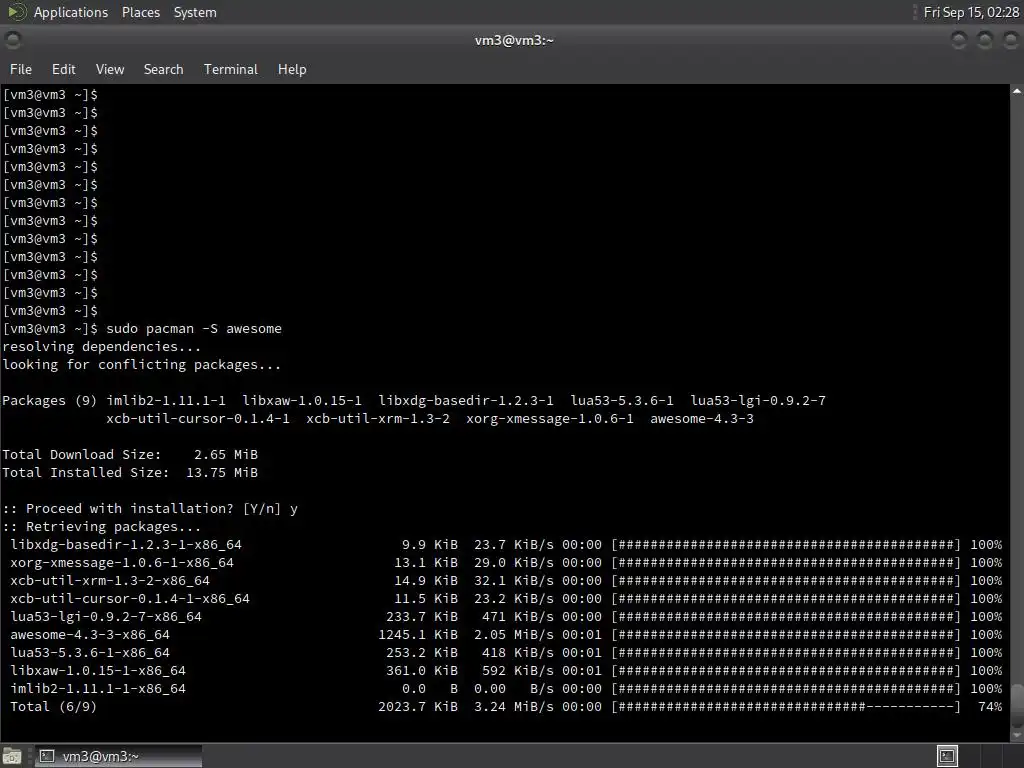Open the Help menu
Image resolution: width=1024 pixels, height=768 pixels.
click(292, 69)
